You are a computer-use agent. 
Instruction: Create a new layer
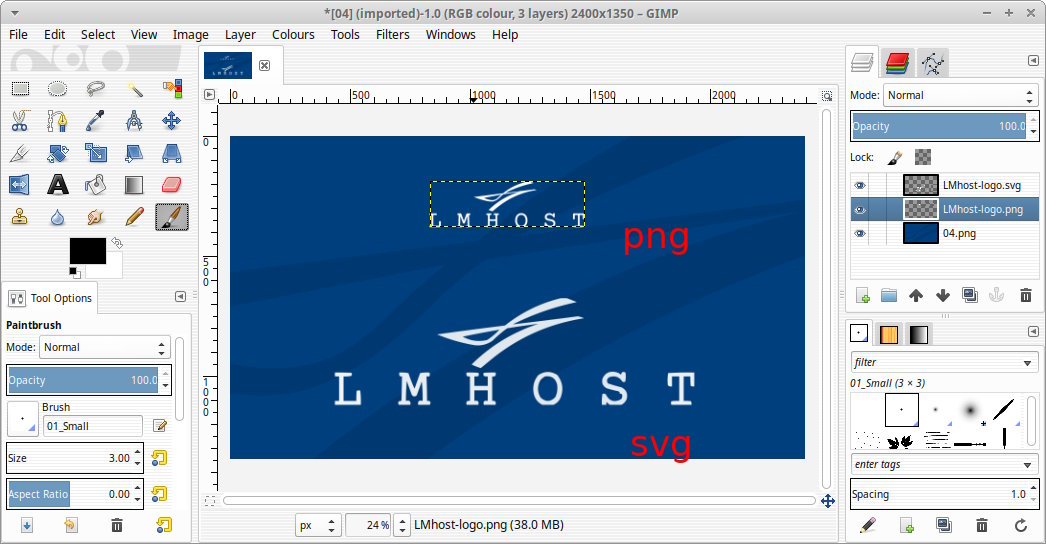tap(863, 296)
